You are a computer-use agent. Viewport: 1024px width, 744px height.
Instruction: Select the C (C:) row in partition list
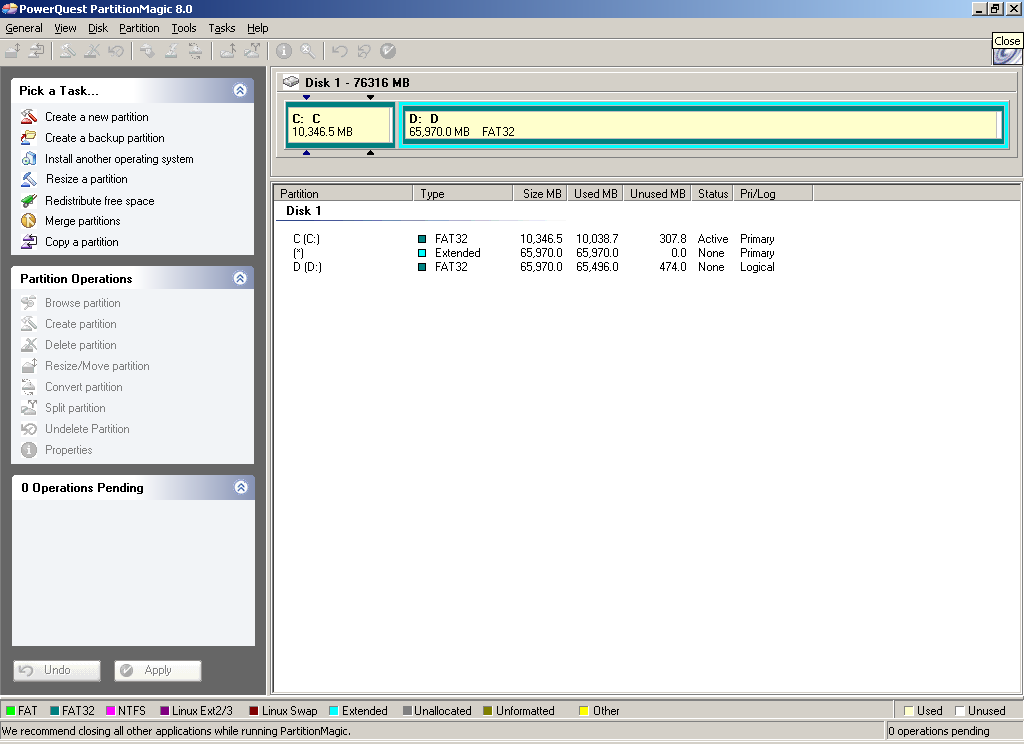[534, 239]
